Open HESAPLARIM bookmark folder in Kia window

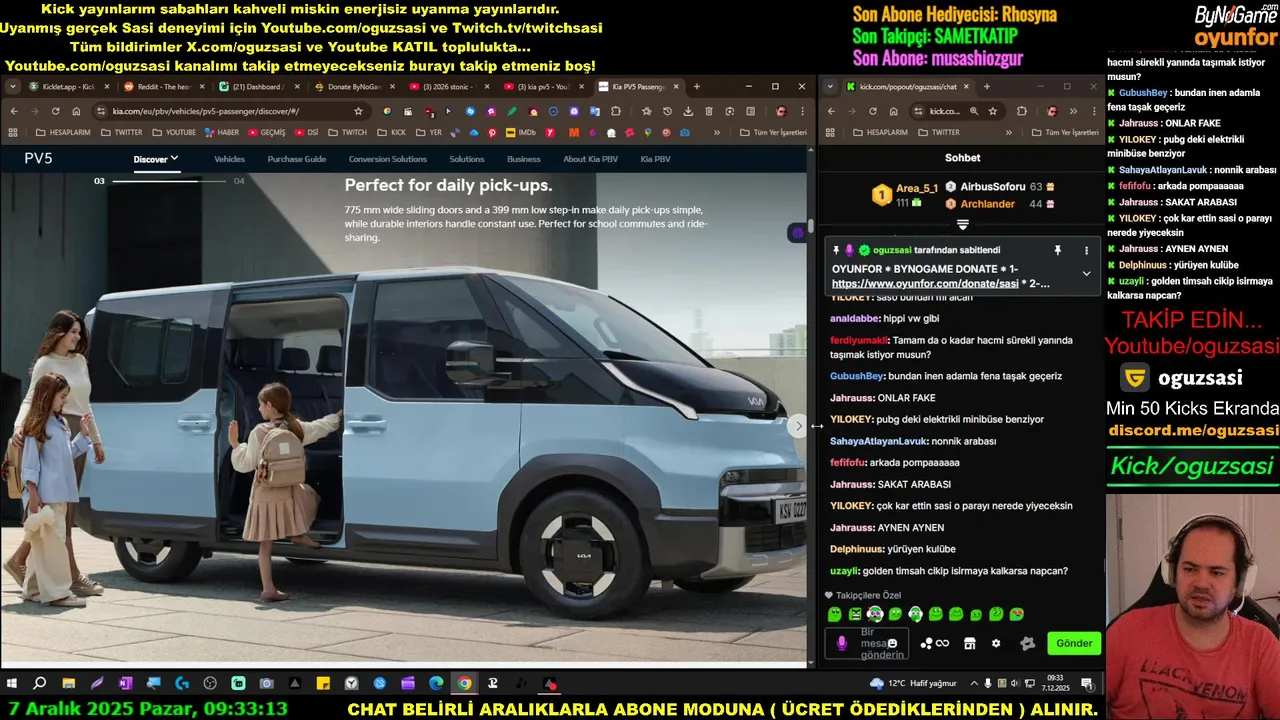[62, 132]
